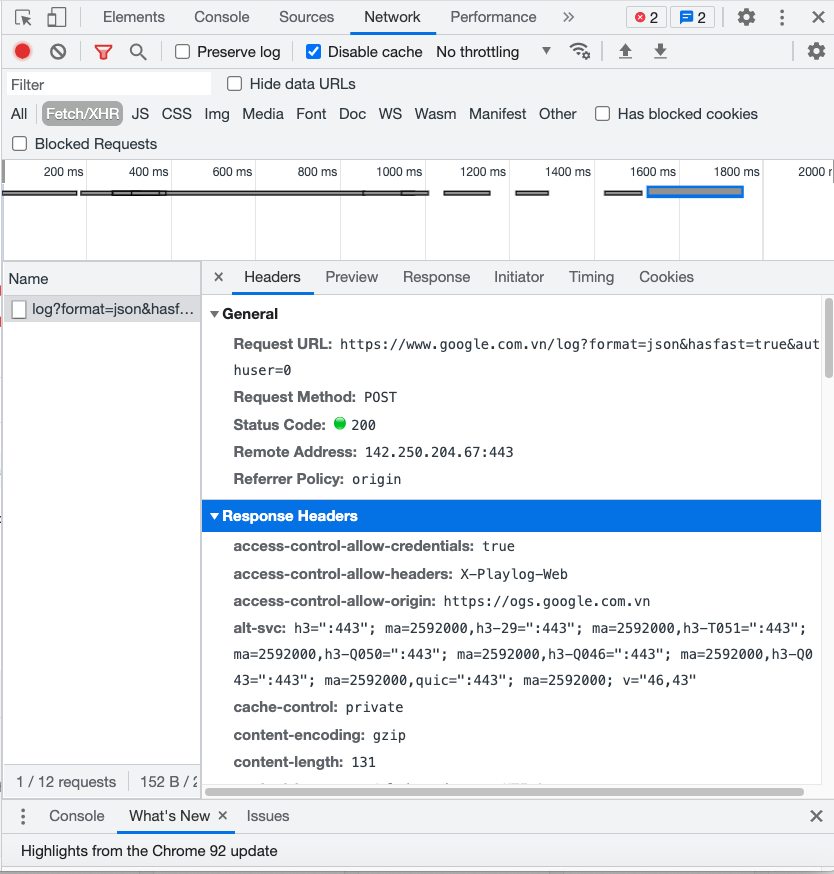The height and width of the screenshot is (874, 834).
Task: Show more DevTools tabs chevron
Action: (568, 17)
